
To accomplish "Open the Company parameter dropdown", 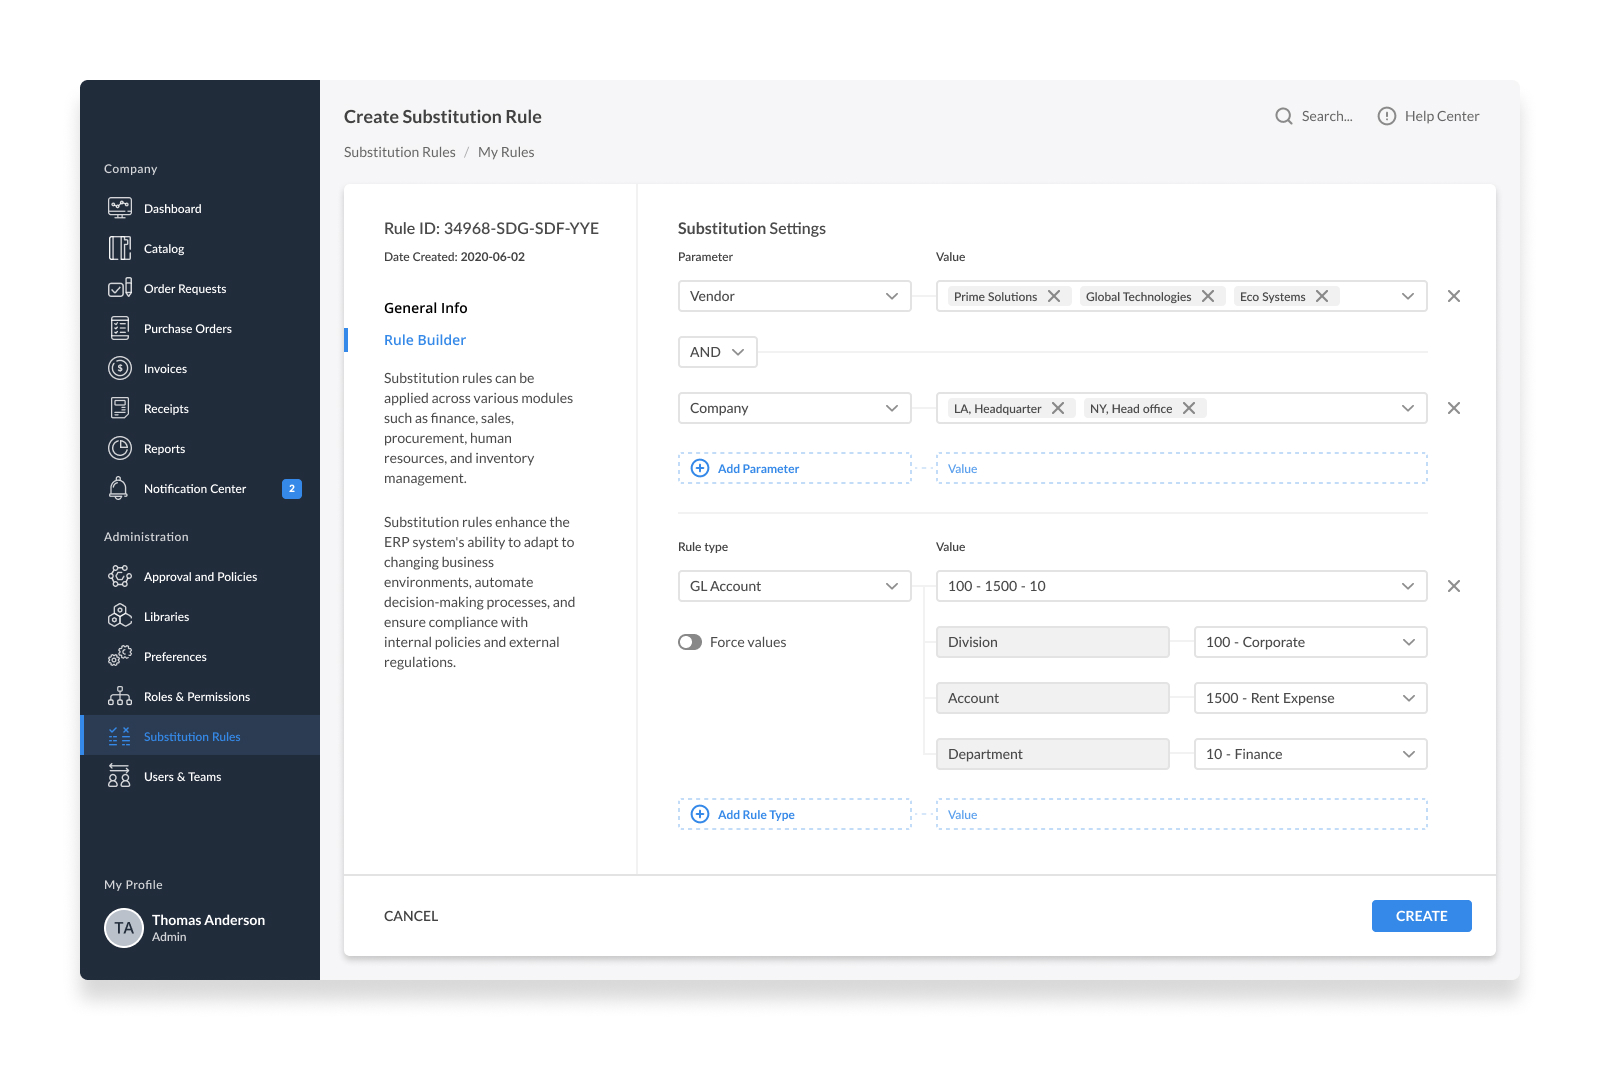I will [795, 408].
